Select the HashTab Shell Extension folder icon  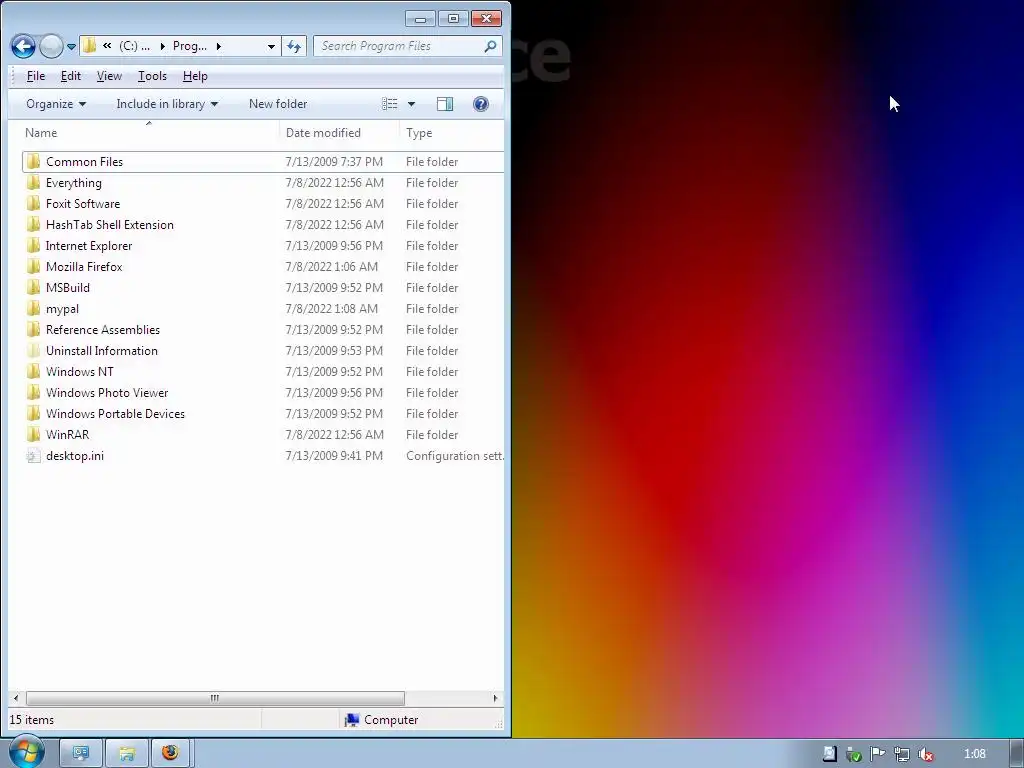pos(33,224)
